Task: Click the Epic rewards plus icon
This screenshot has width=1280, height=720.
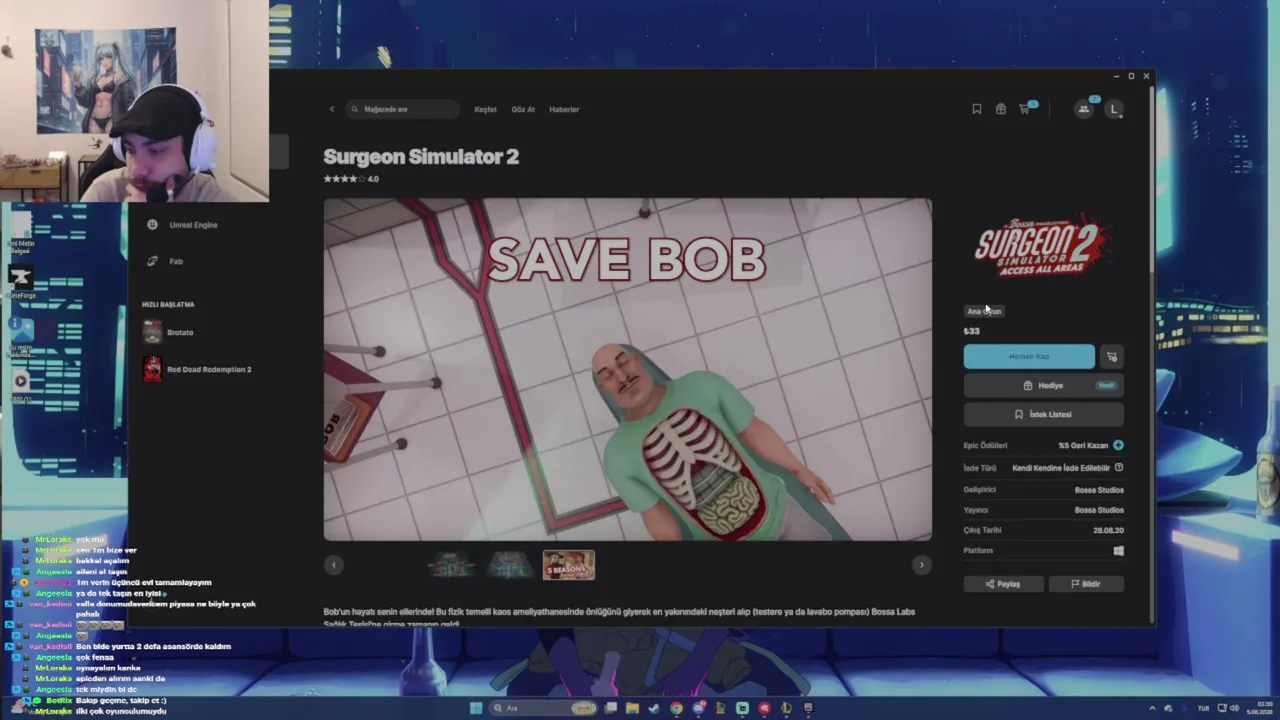Action: [1118, 445]
